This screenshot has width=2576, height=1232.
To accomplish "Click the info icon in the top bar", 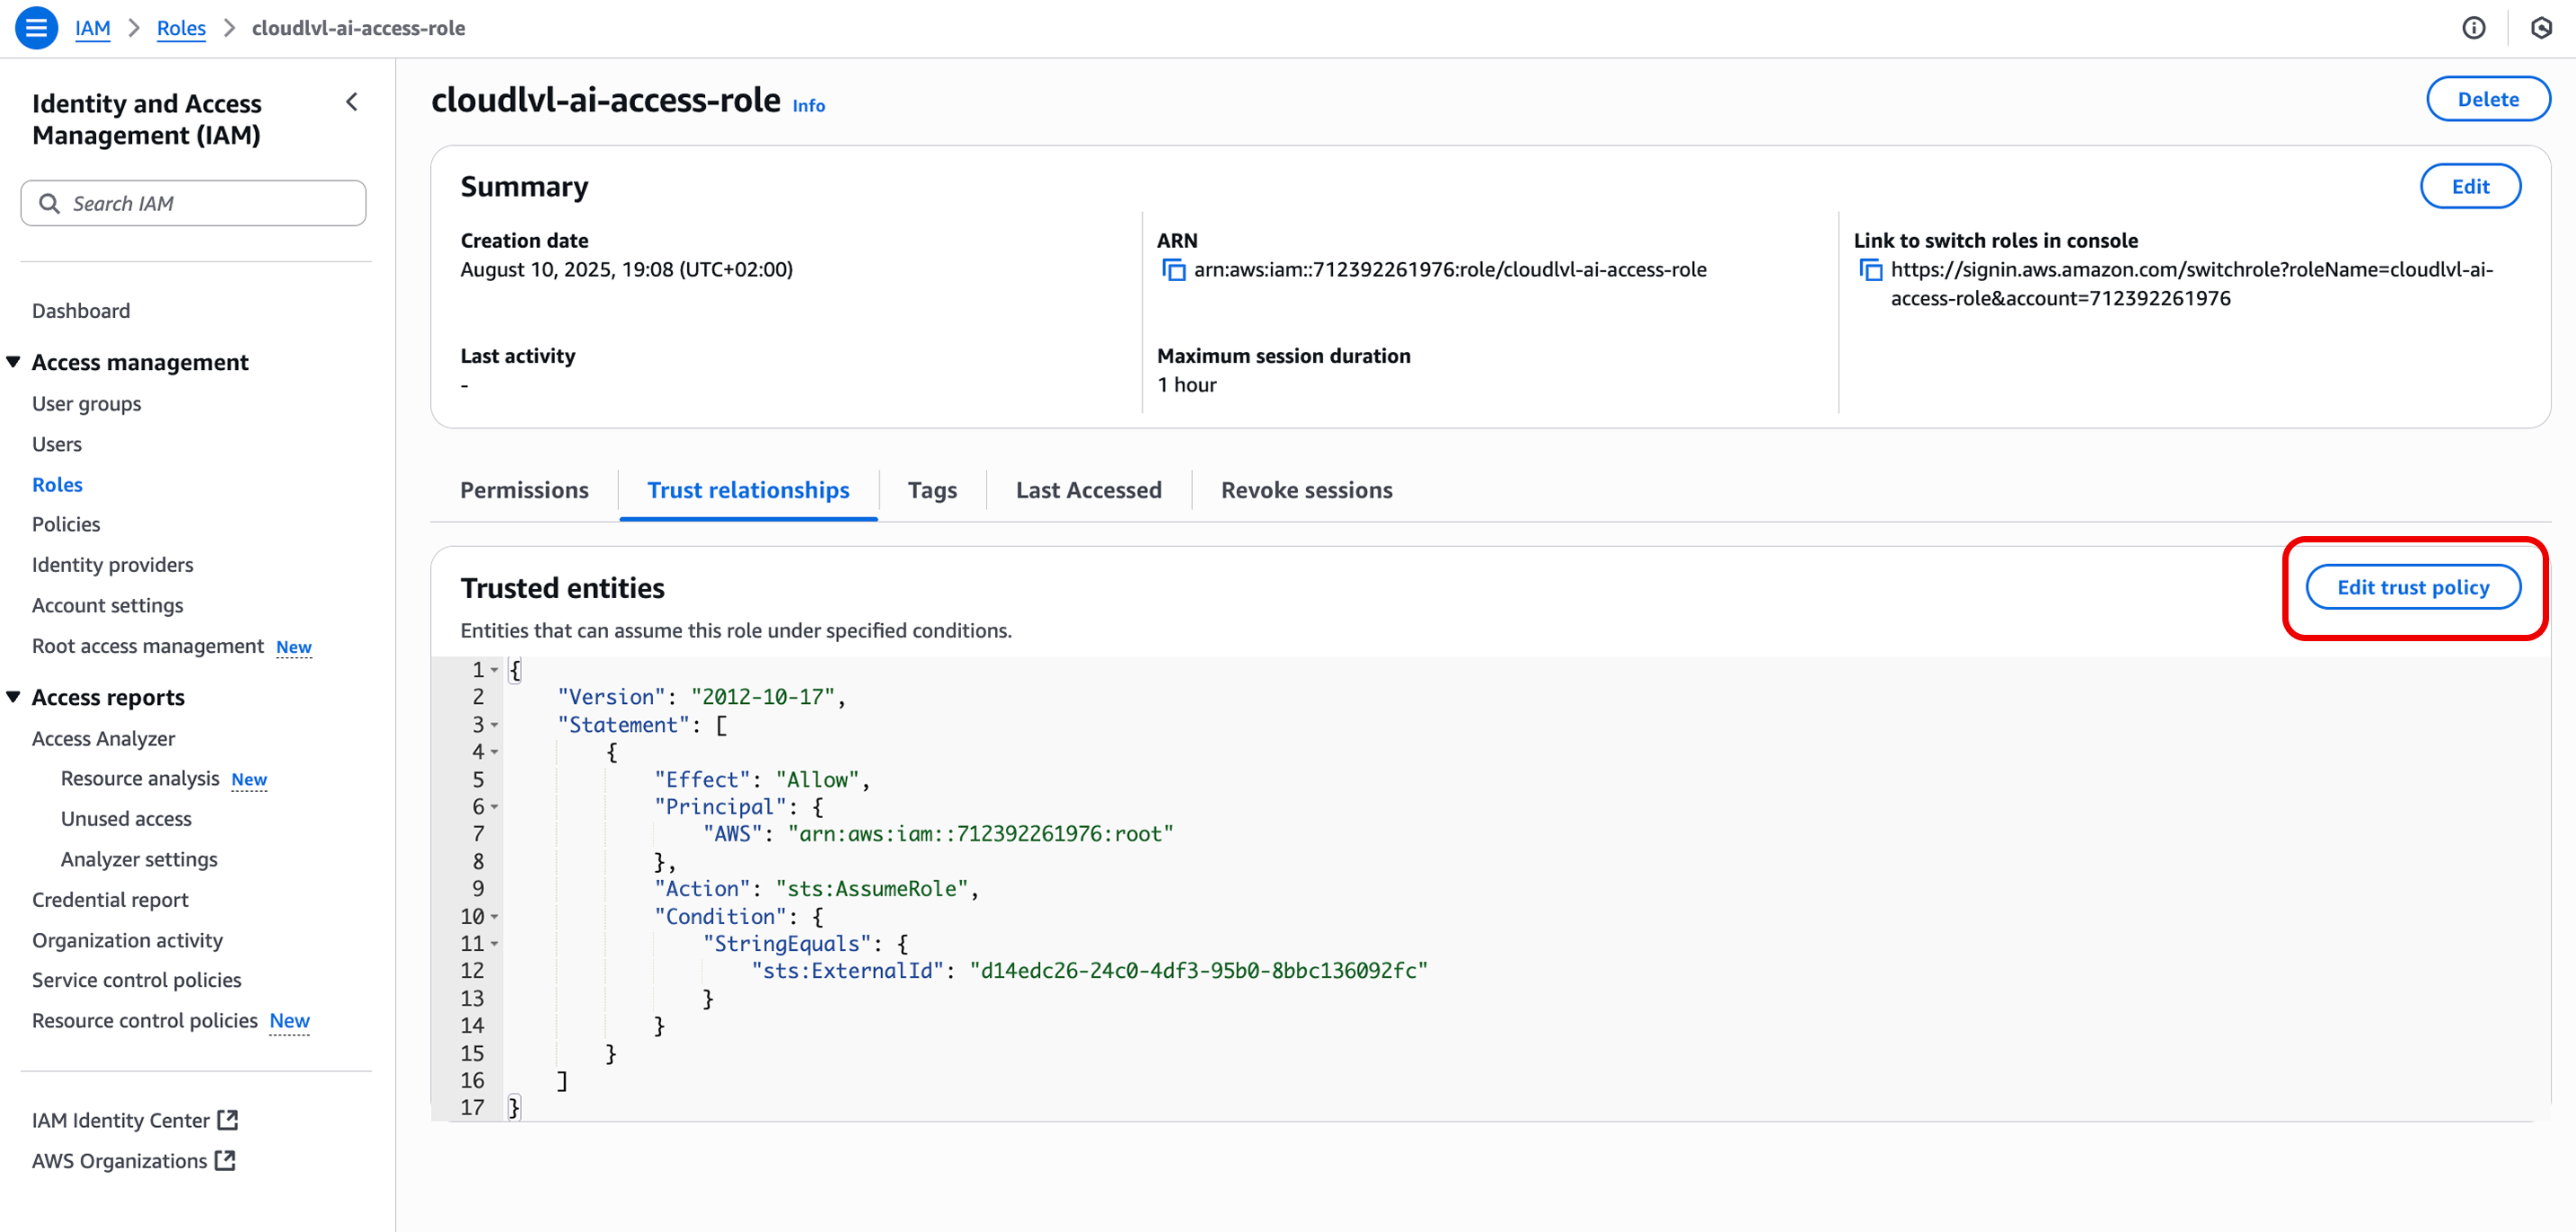I will tap(2474, 28).
